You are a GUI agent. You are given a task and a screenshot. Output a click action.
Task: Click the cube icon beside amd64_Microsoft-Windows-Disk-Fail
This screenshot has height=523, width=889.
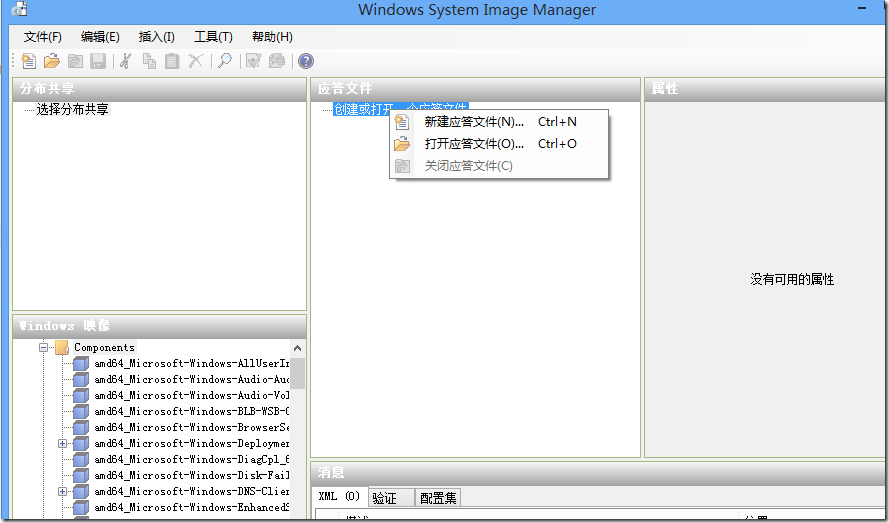81,475
